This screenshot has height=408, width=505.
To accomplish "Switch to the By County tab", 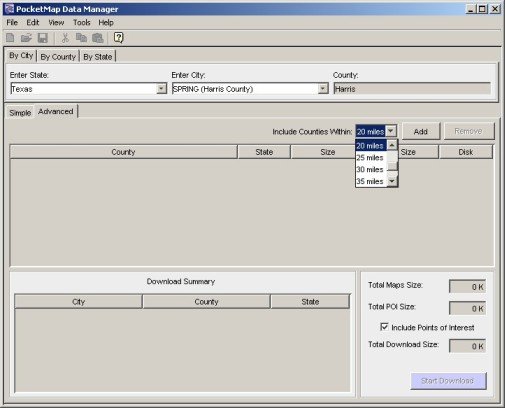I will pyautogui.click(x=58, y=57).
